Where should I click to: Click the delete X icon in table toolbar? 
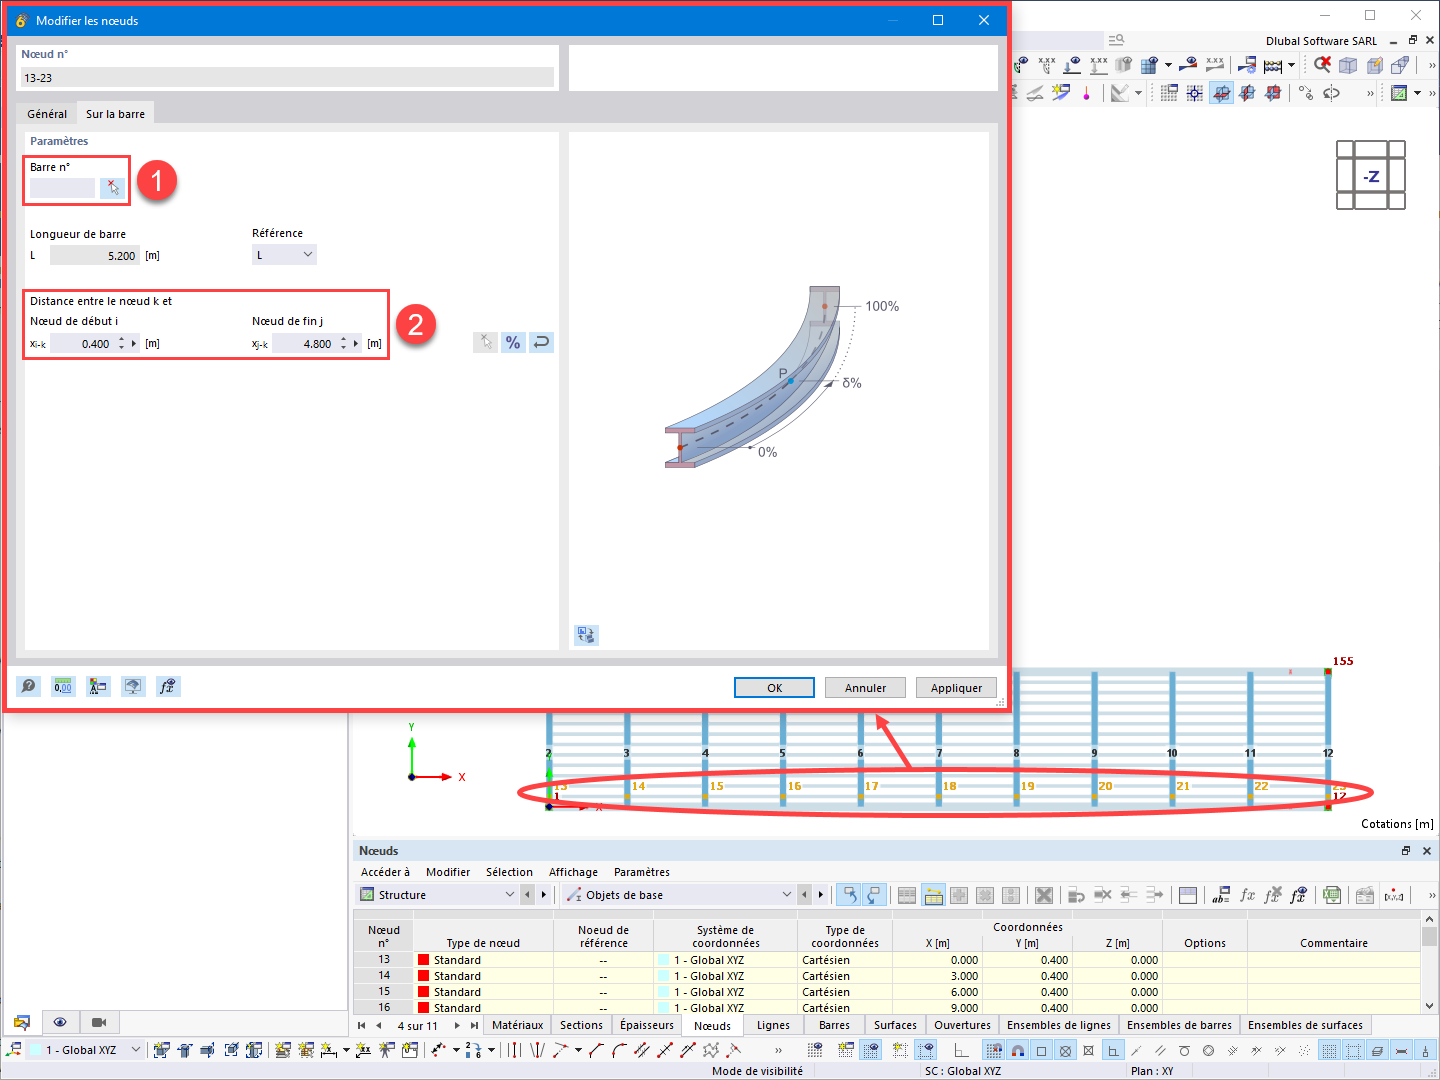point(1043,895)
